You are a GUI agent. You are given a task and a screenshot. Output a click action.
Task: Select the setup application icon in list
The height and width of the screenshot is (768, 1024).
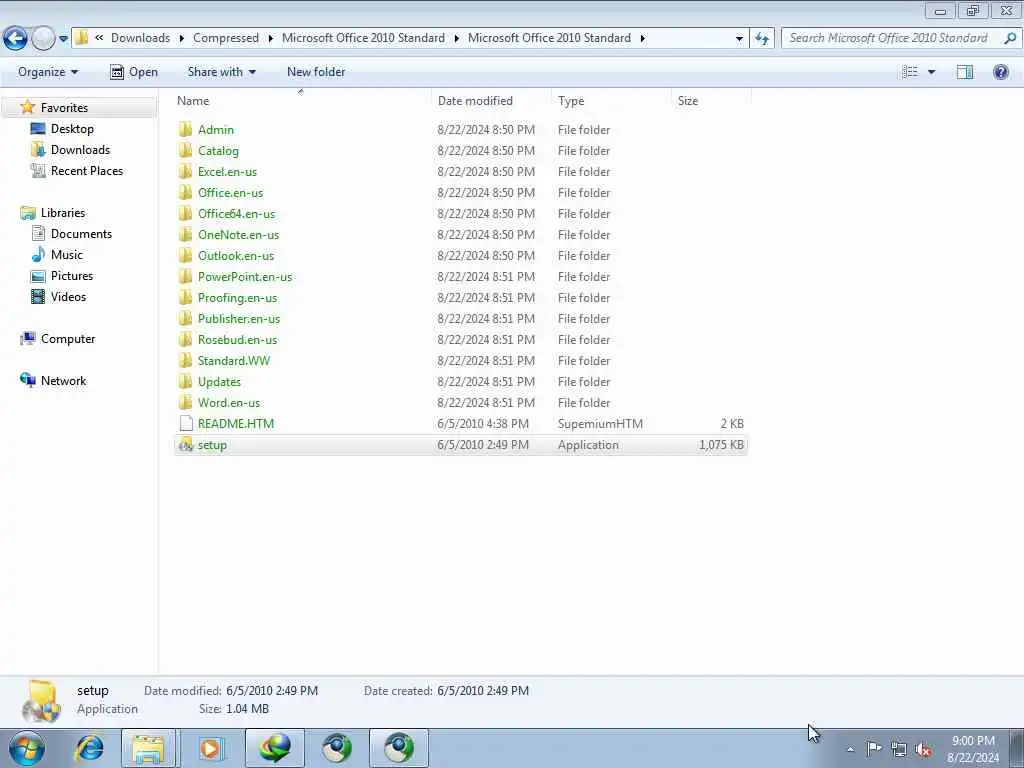pos(186,445)
